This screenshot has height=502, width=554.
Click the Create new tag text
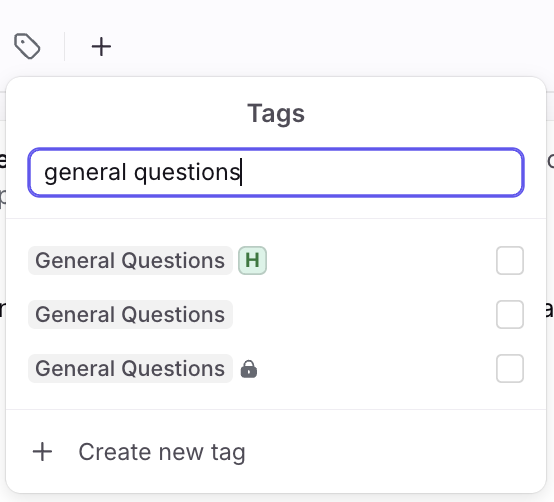click(162, 452)
